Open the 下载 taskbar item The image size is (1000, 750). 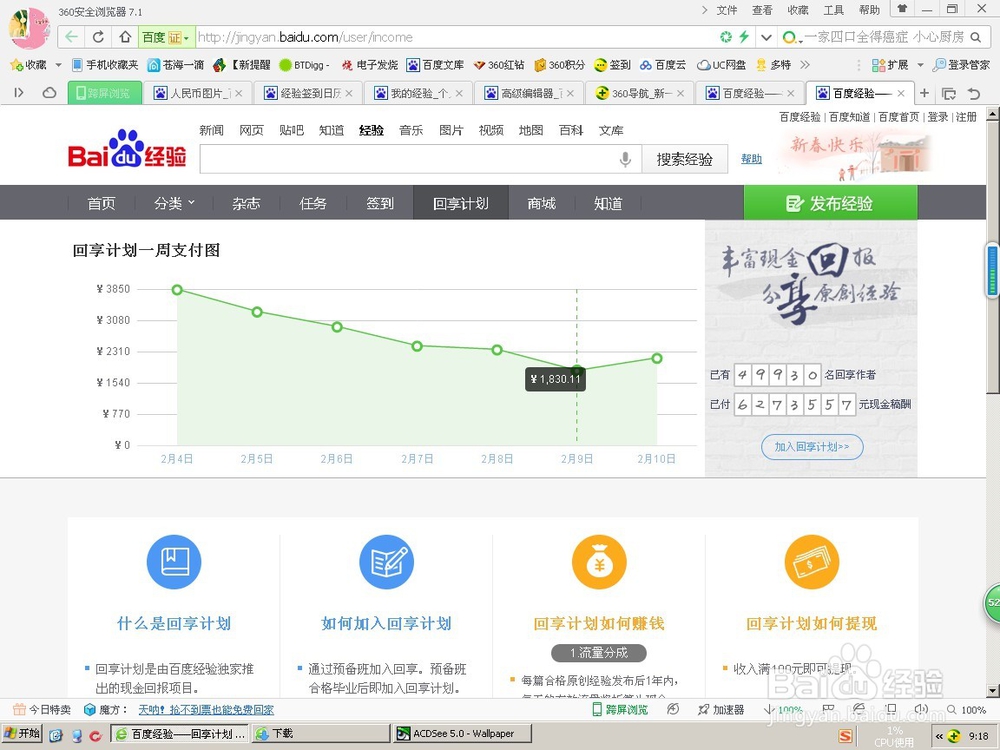click(320, 733)
